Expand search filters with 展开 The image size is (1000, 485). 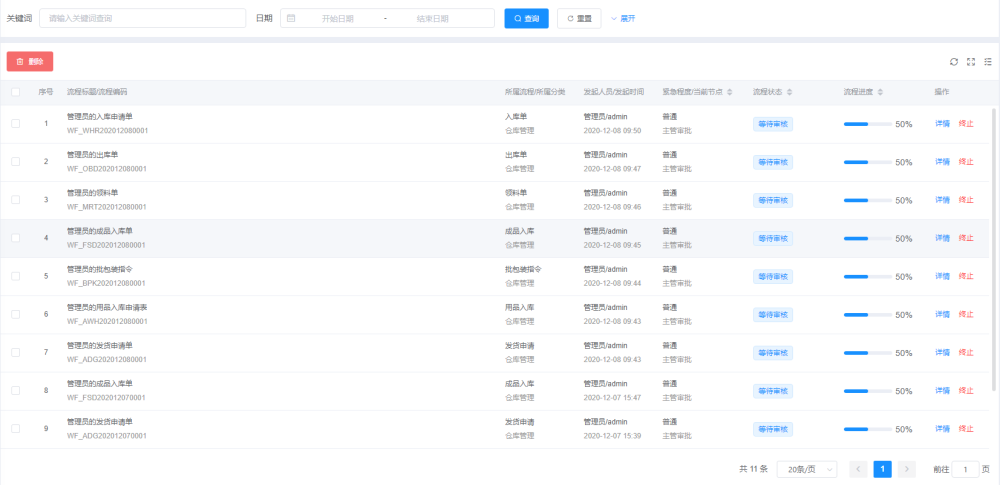[623, 19]
